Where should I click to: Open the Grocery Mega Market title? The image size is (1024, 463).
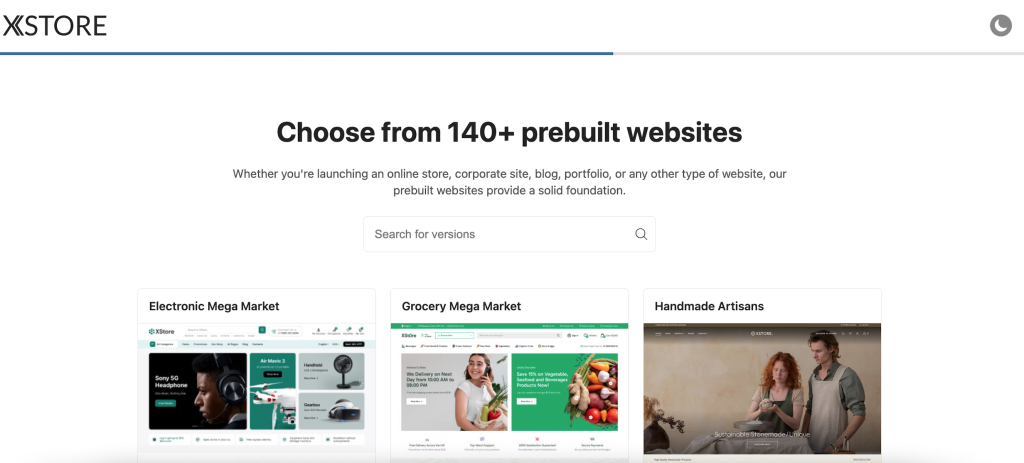pos(461,306)
